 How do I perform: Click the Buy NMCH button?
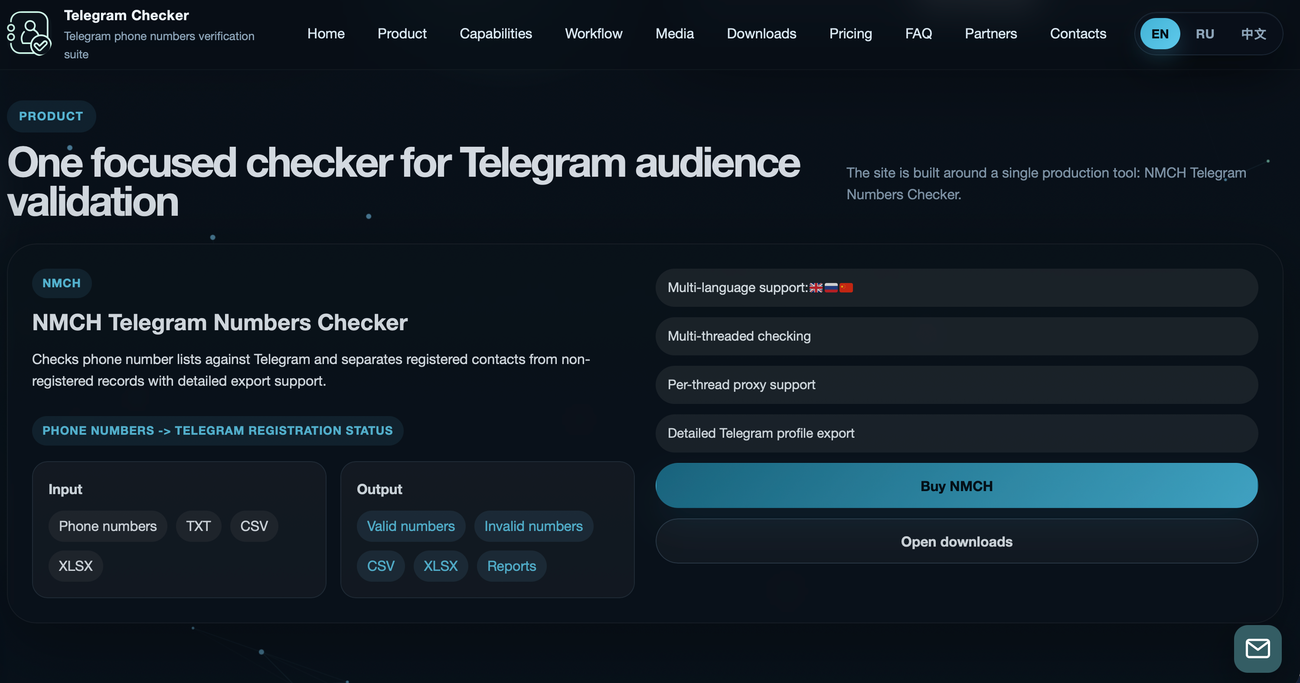(957, 486)
